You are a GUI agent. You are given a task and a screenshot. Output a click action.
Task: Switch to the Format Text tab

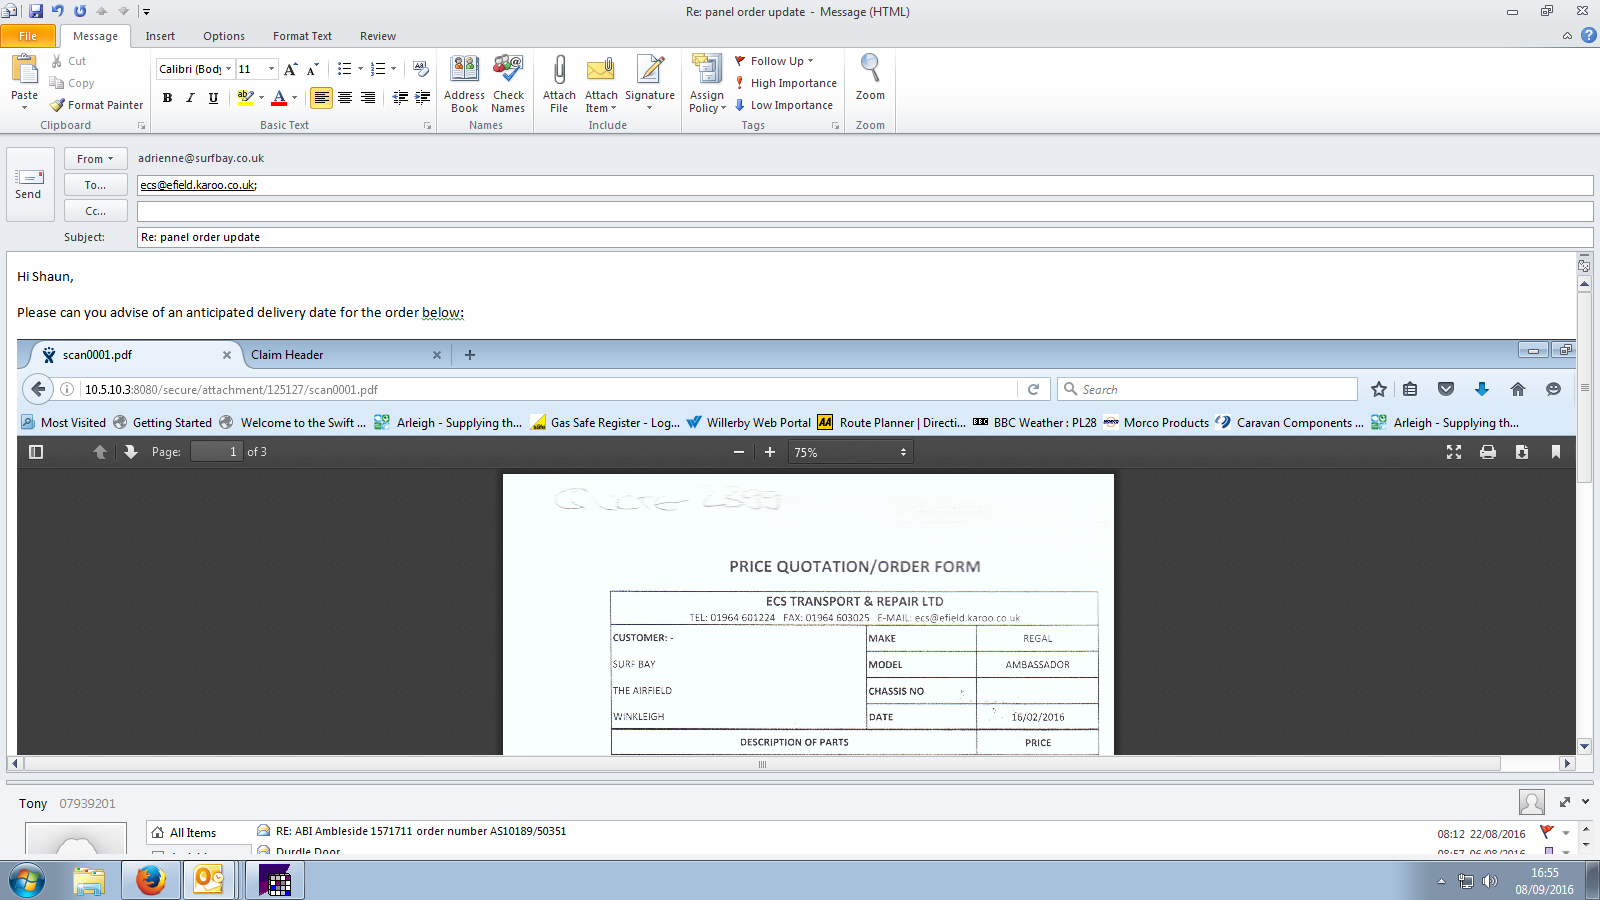pos(302,36)
